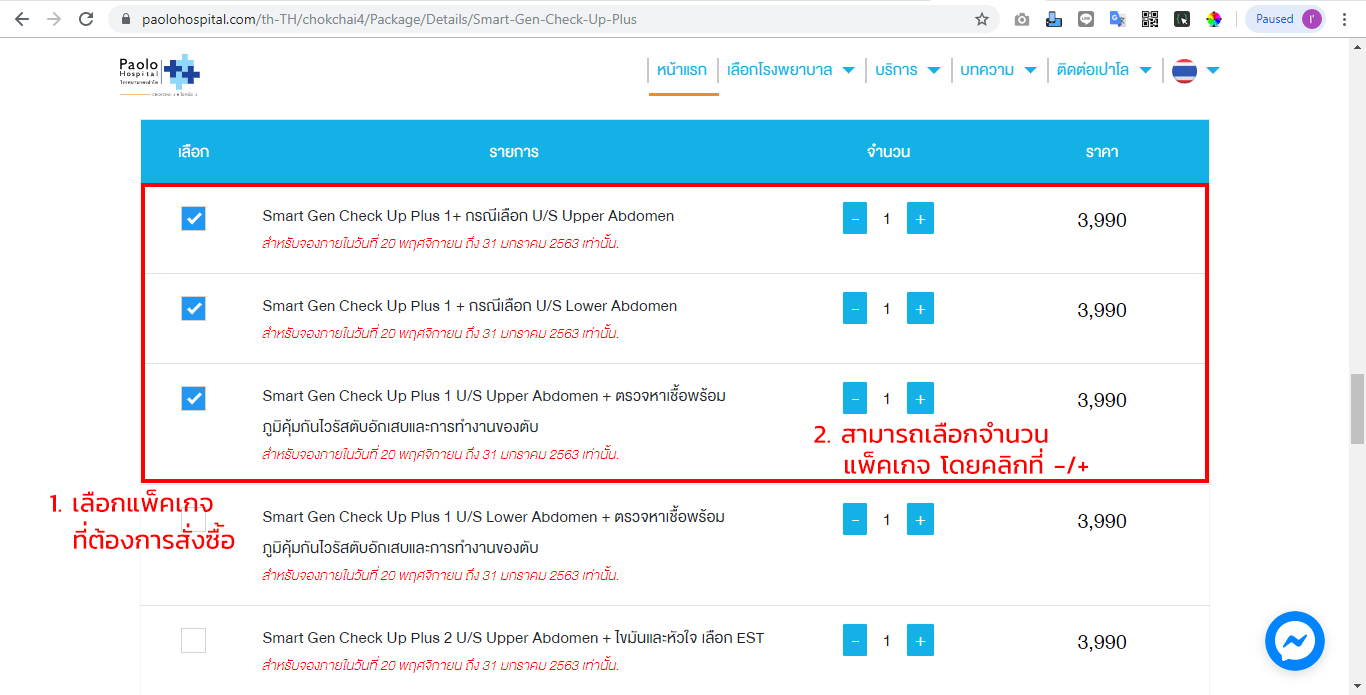
Task: Click 3,990 price in กรณีเลือก U/S Upper Abdomen row
Action: tap(1102, 220)
